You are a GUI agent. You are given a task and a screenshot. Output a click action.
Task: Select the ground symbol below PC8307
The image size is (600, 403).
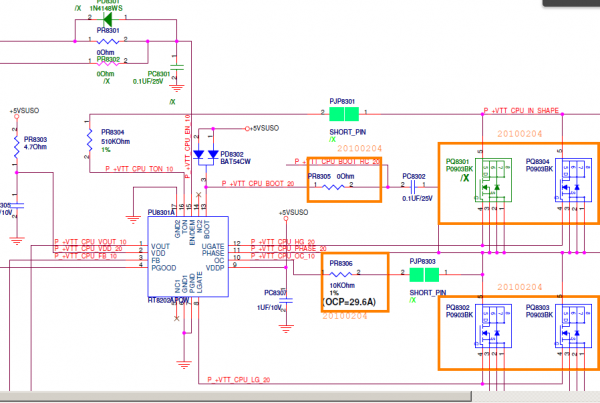click(x=286, y=329)
